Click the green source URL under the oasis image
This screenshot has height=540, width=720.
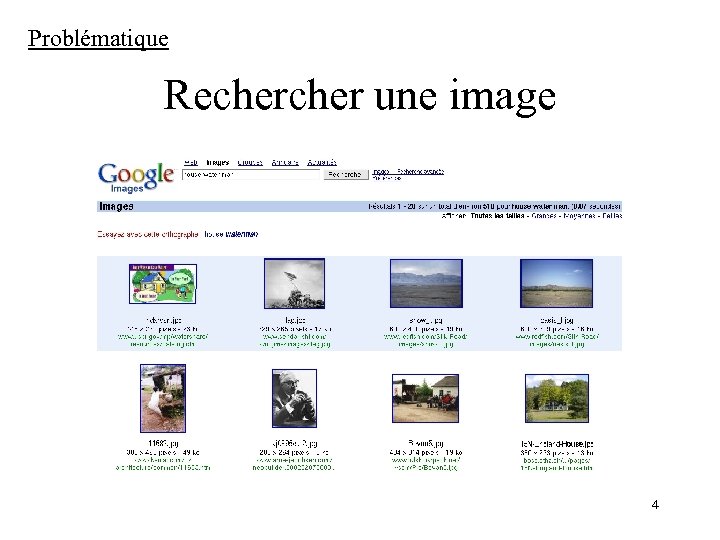[x=557, y=340]
